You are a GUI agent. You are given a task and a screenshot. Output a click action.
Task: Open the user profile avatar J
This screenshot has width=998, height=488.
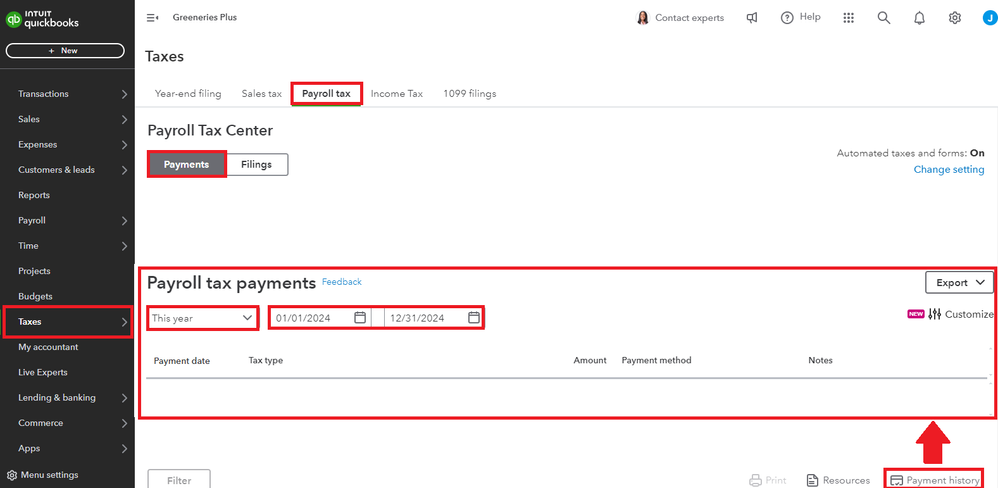point(990,18)
